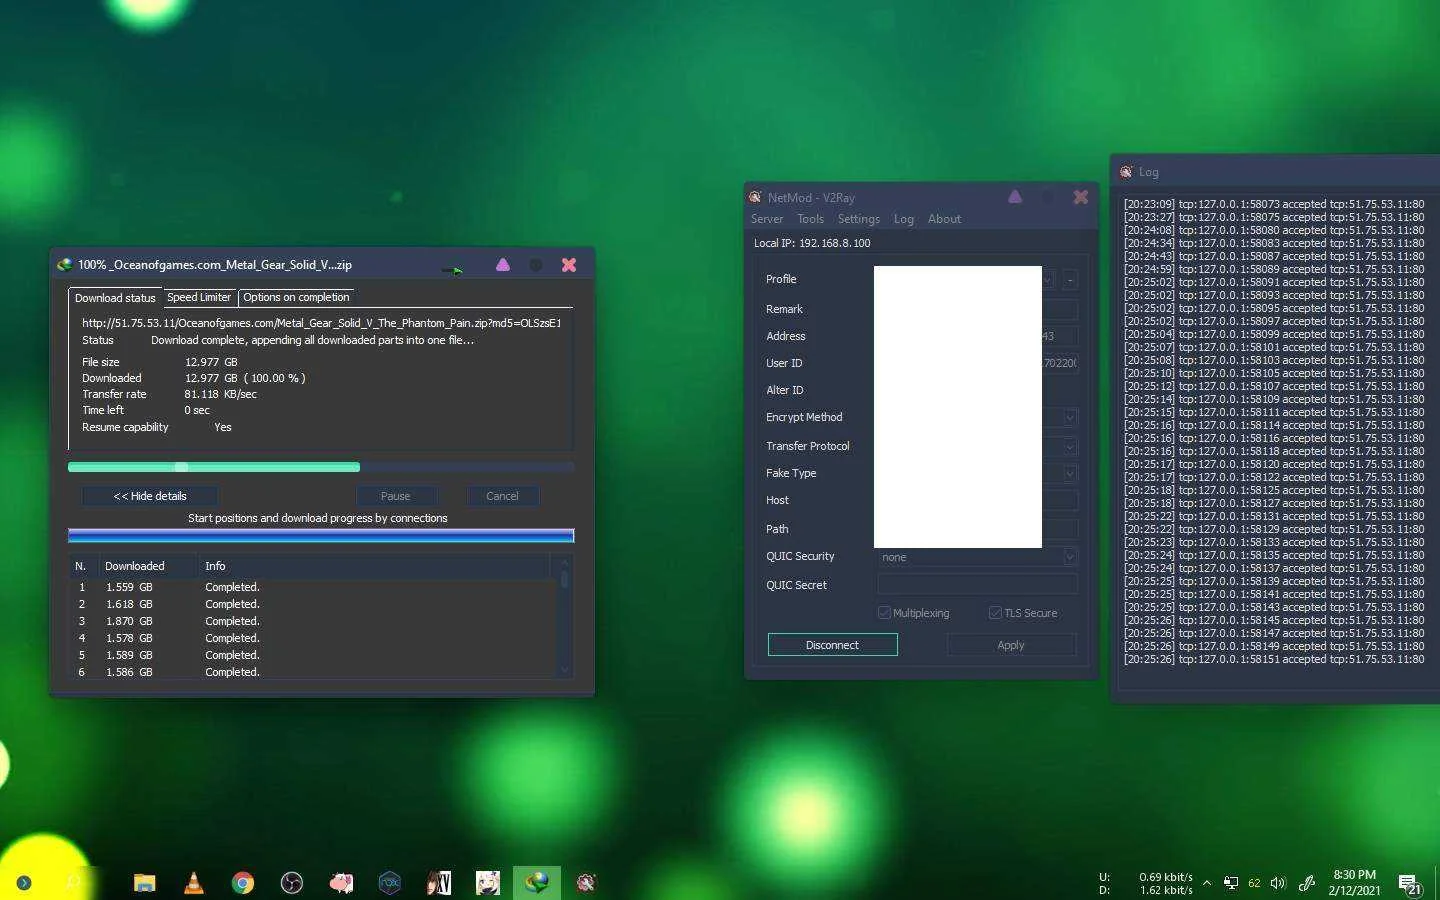This screenshot has height=900, width=1440.
Task: Toggle the TLS Secure checkbox
Action: (x=995, y=613)
